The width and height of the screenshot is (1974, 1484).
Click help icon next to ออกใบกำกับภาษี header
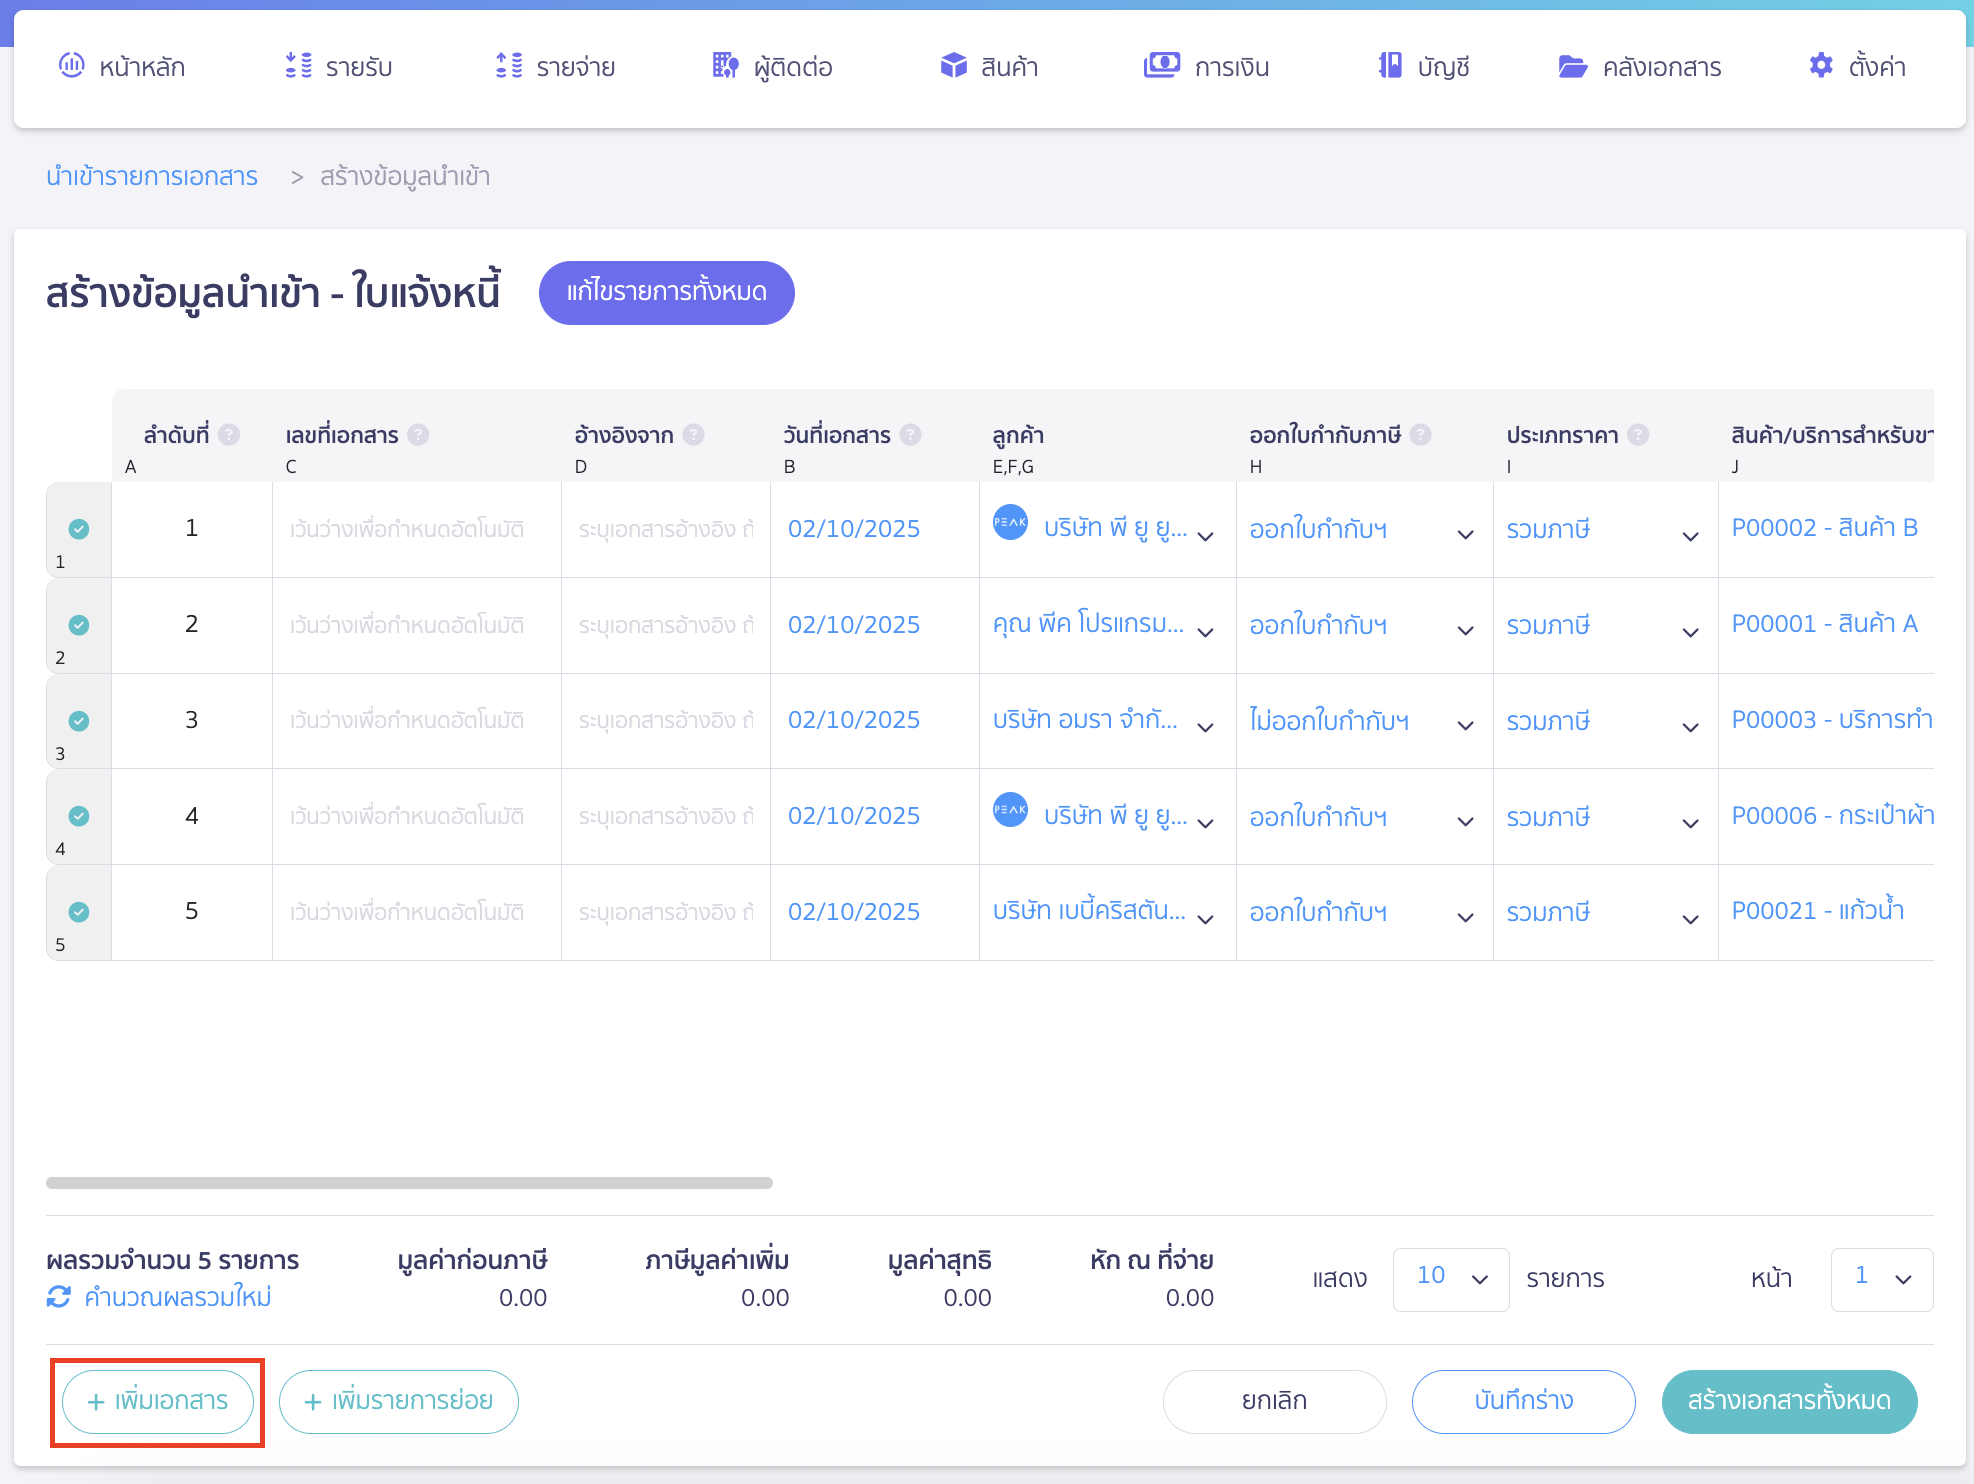1421,435
